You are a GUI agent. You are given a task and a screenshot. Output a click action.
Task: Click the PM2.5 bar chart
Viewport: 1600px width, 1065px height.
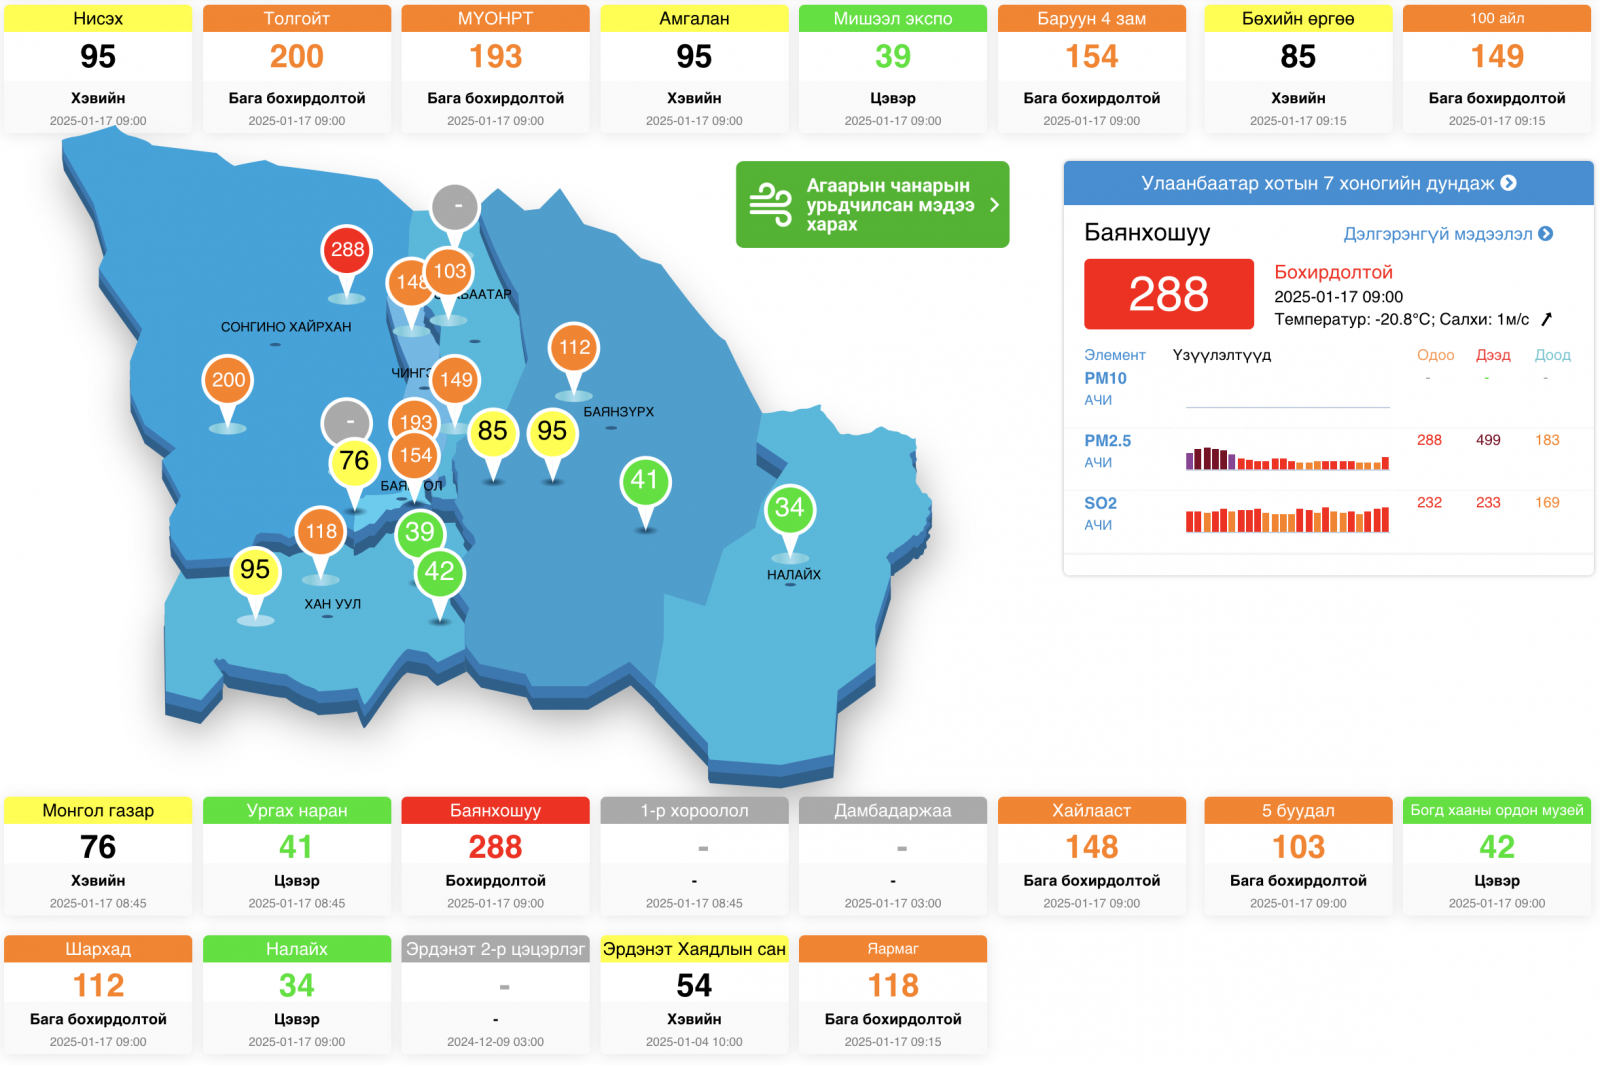click(x=1287, y=458)
